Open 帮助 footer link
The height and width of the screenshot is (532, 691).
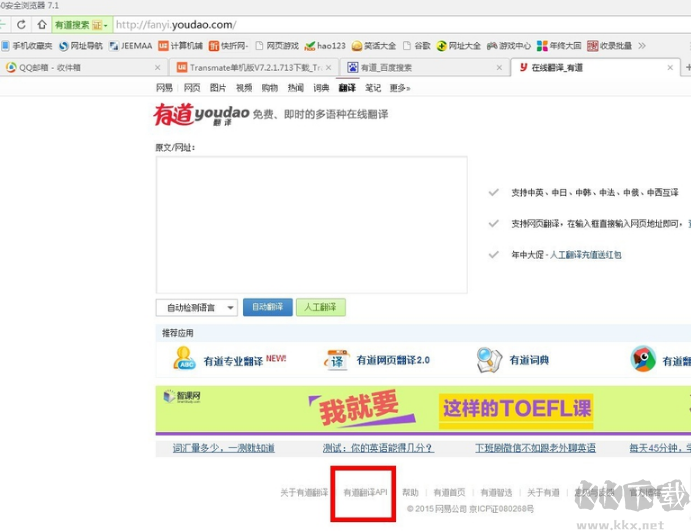(410, 492)
